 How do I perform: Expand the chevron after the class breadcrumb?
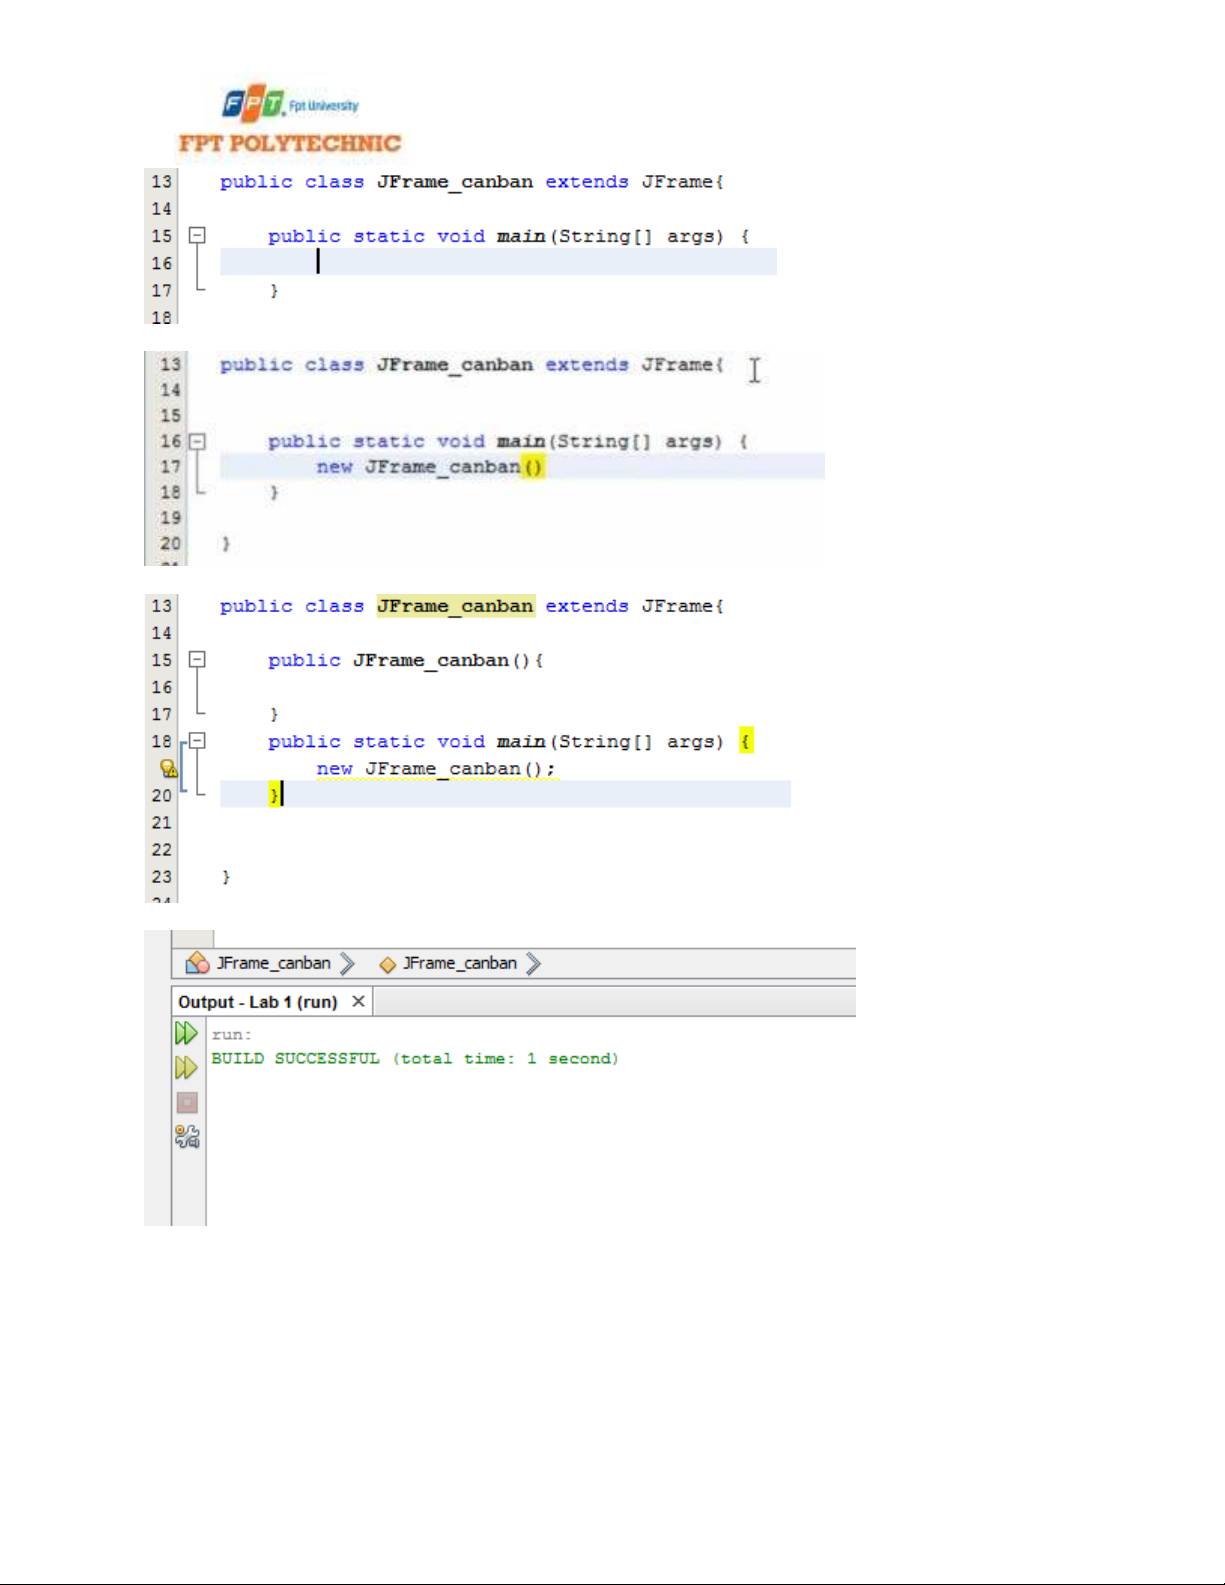(347, 963)
